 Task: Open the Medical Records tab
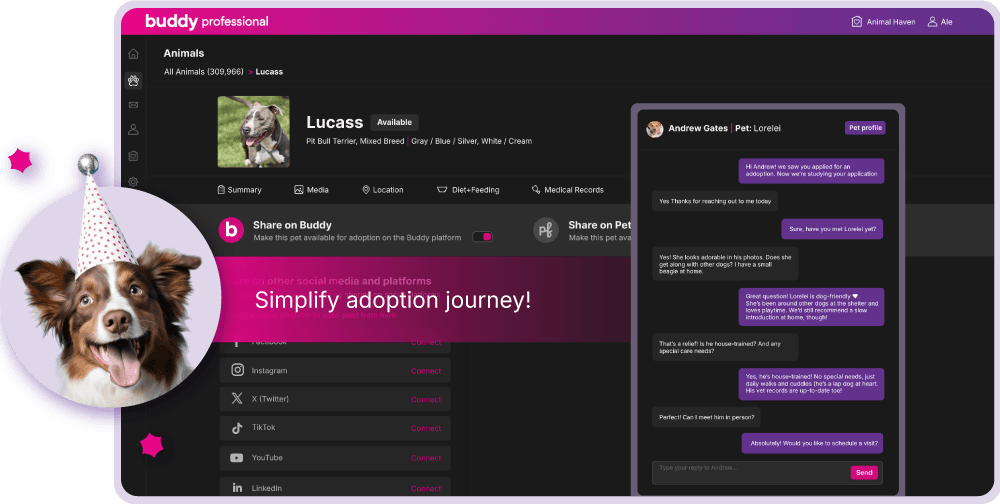click(568, 189)
